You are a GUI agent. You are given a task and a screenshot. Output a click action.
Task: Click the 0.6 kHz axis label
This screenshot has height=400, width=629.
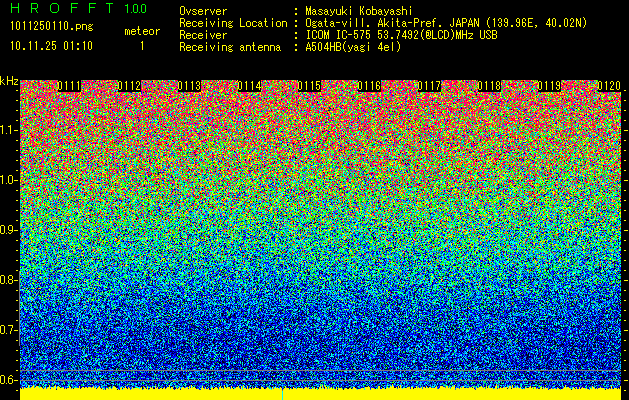coord(9,380)
